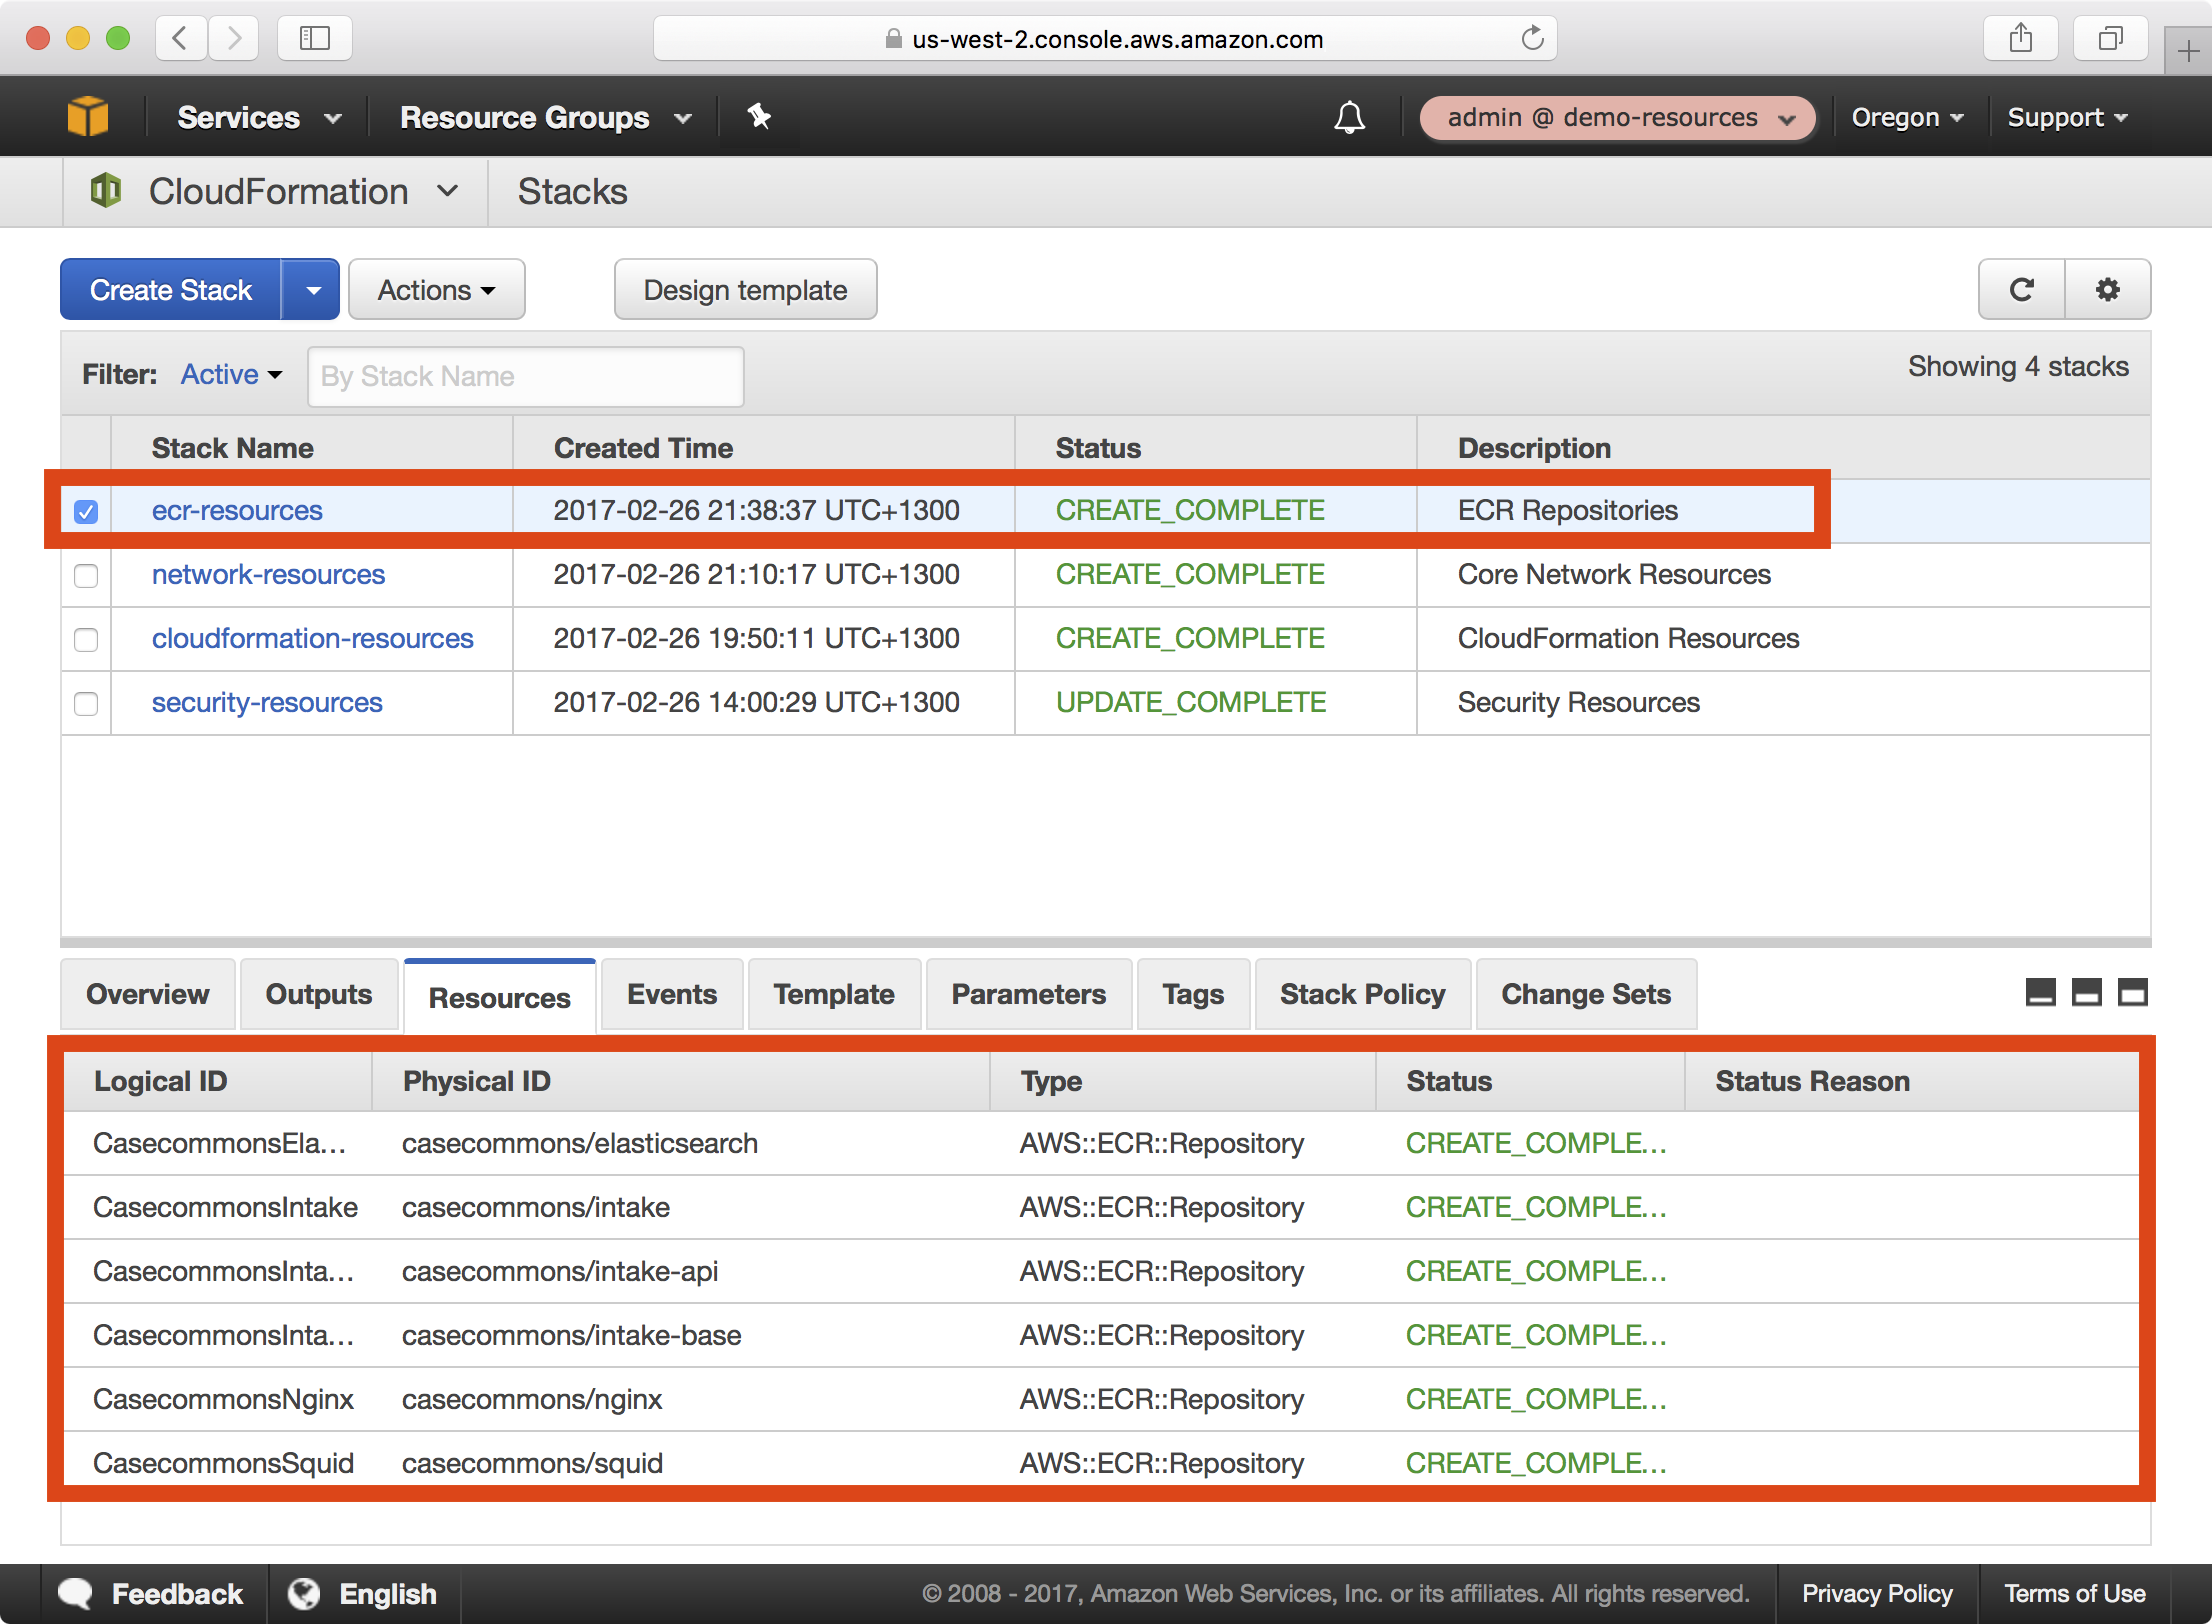Change the Active filter dropdown

click(231, 374)
